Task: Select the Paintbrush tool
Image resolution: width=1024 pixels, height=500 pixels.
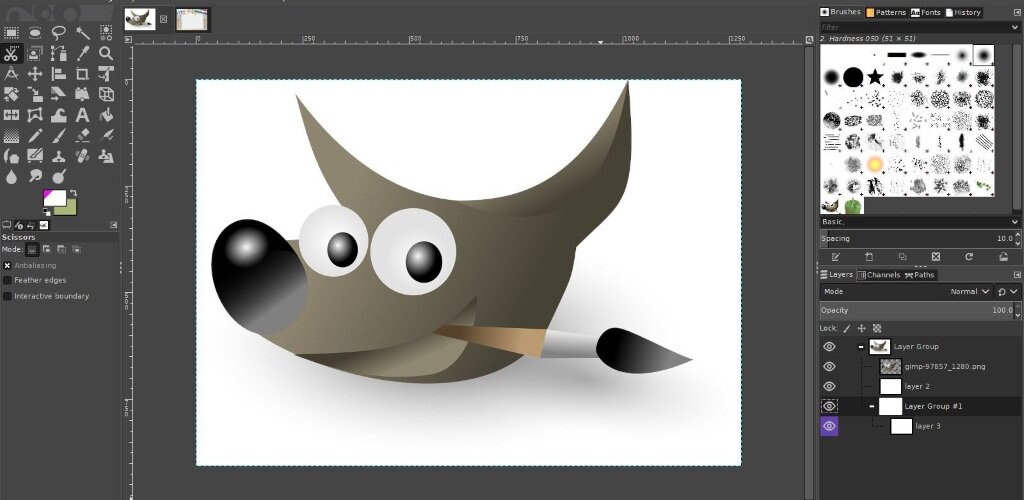Action: 59,136
